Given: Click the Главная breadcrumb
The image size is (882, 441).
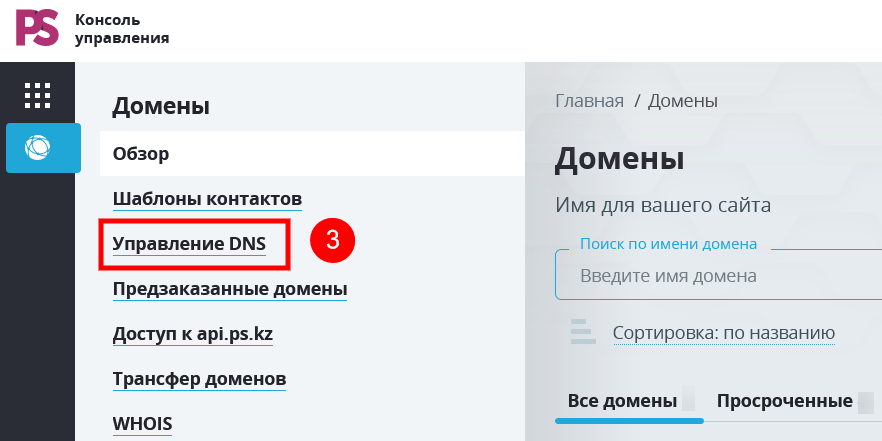Looking at the screenshot, I should (590, 101).
